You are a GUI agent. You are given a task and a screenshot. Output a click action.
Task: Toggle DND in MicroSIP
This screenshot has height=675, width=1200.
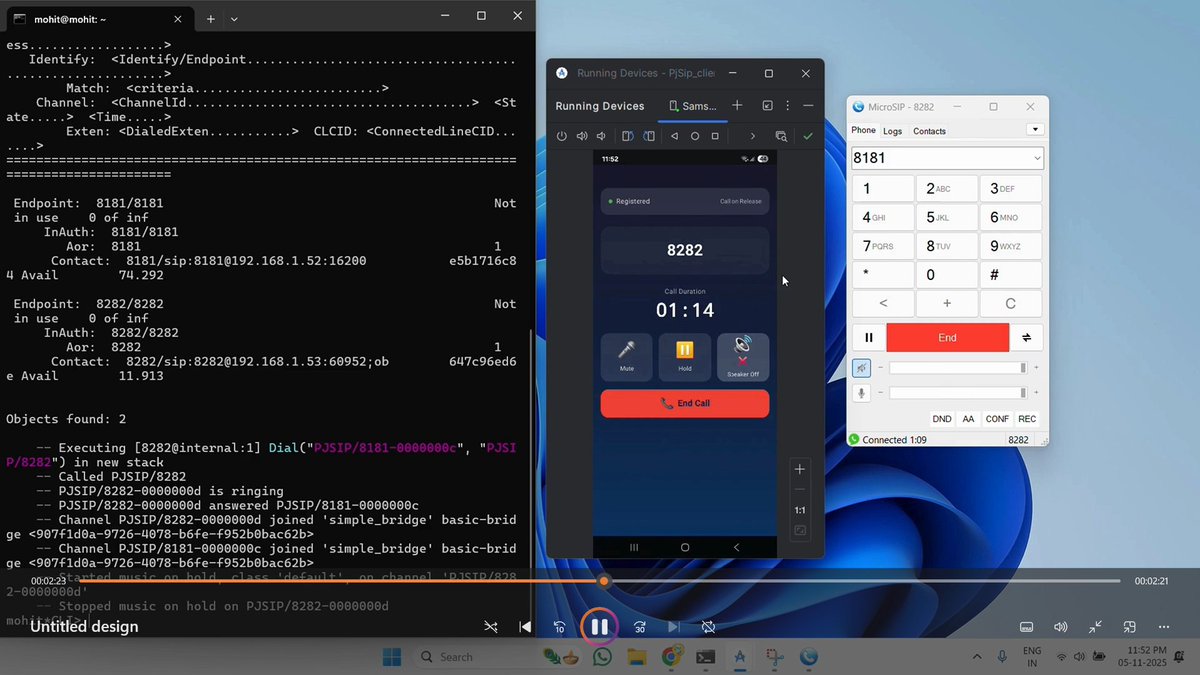pyautogui.click(x=942, y=419)
